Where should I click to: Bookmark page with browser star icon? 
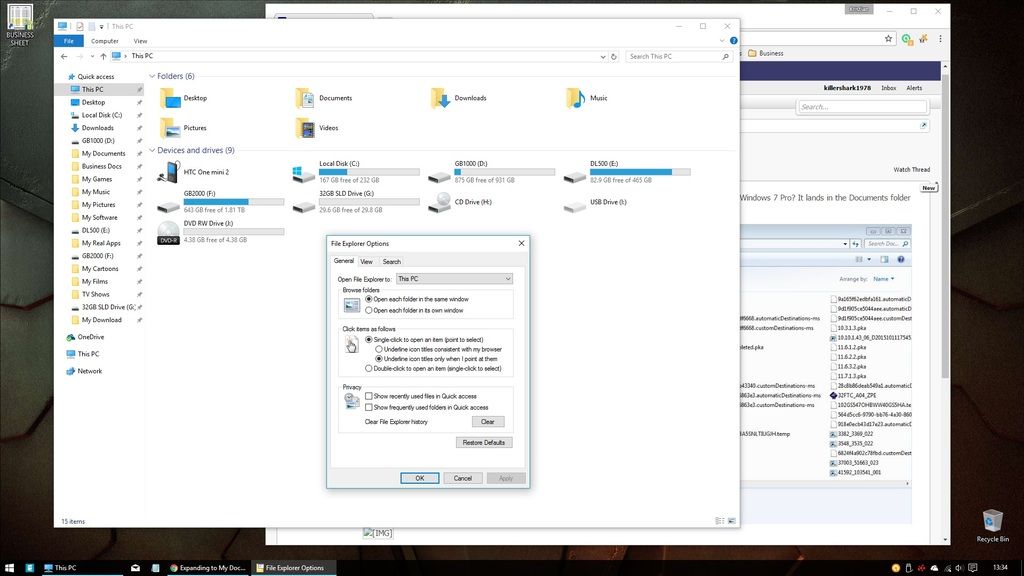(888, 39)
